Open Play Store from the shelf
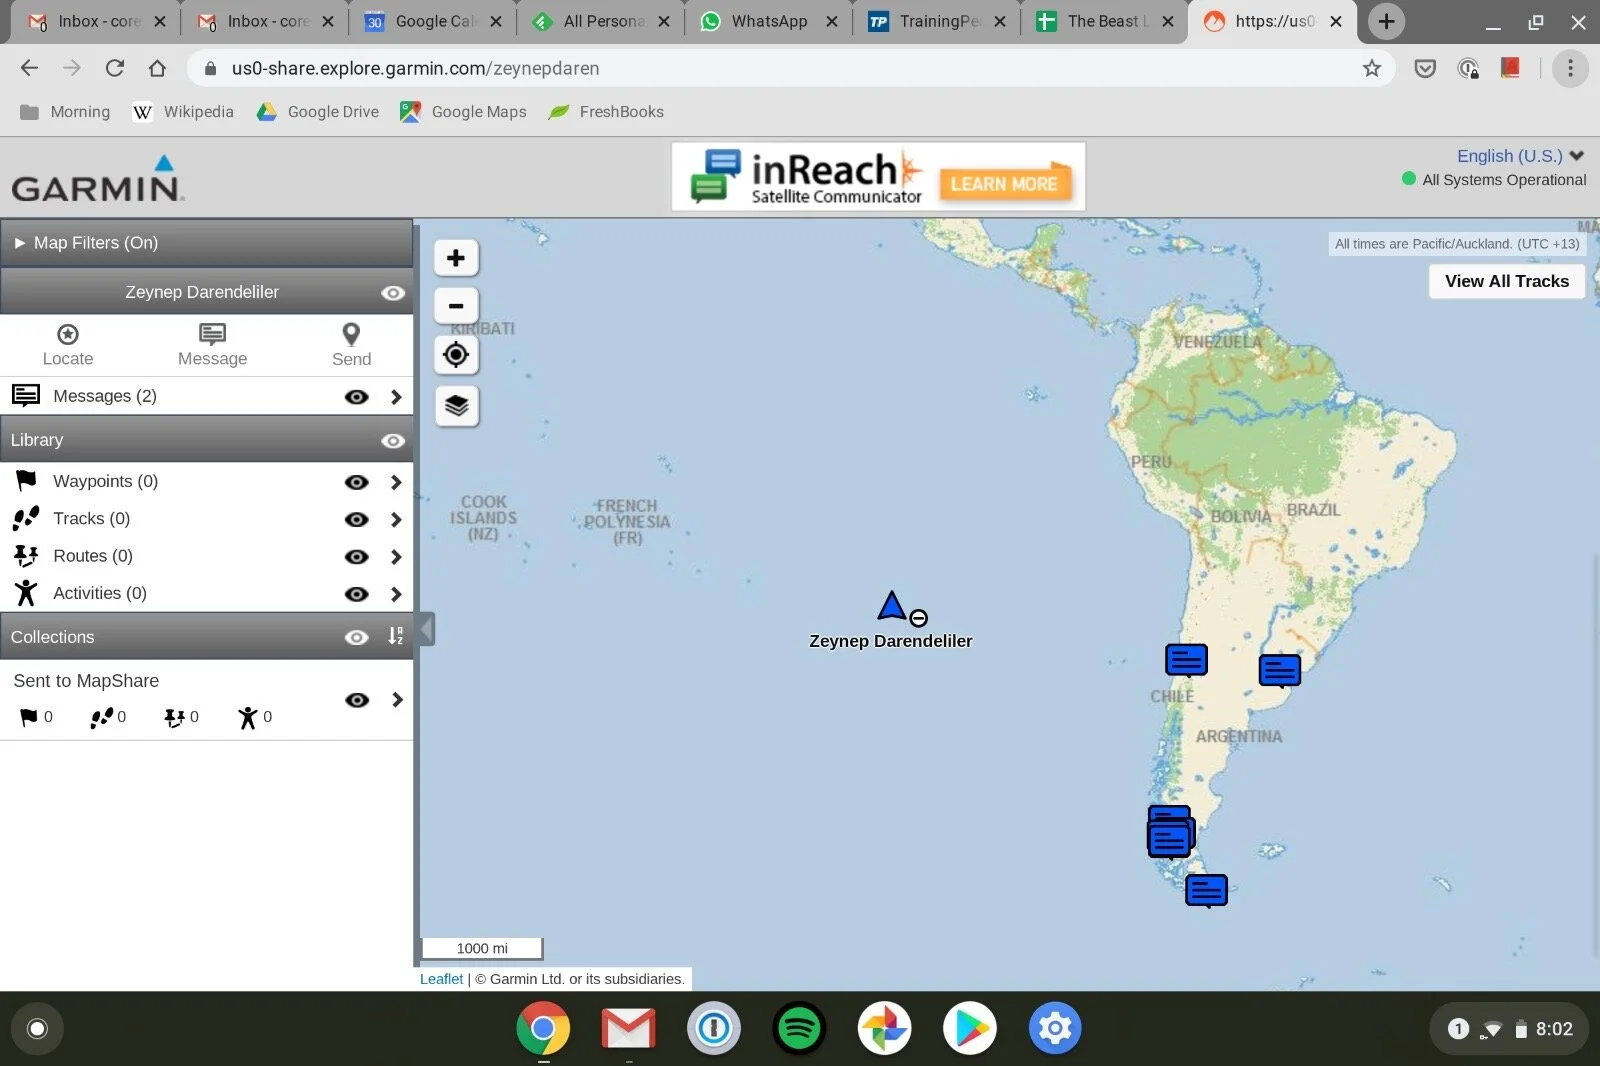Viewport: 1600px width, 1066px height. click(x=970, y=1028)
